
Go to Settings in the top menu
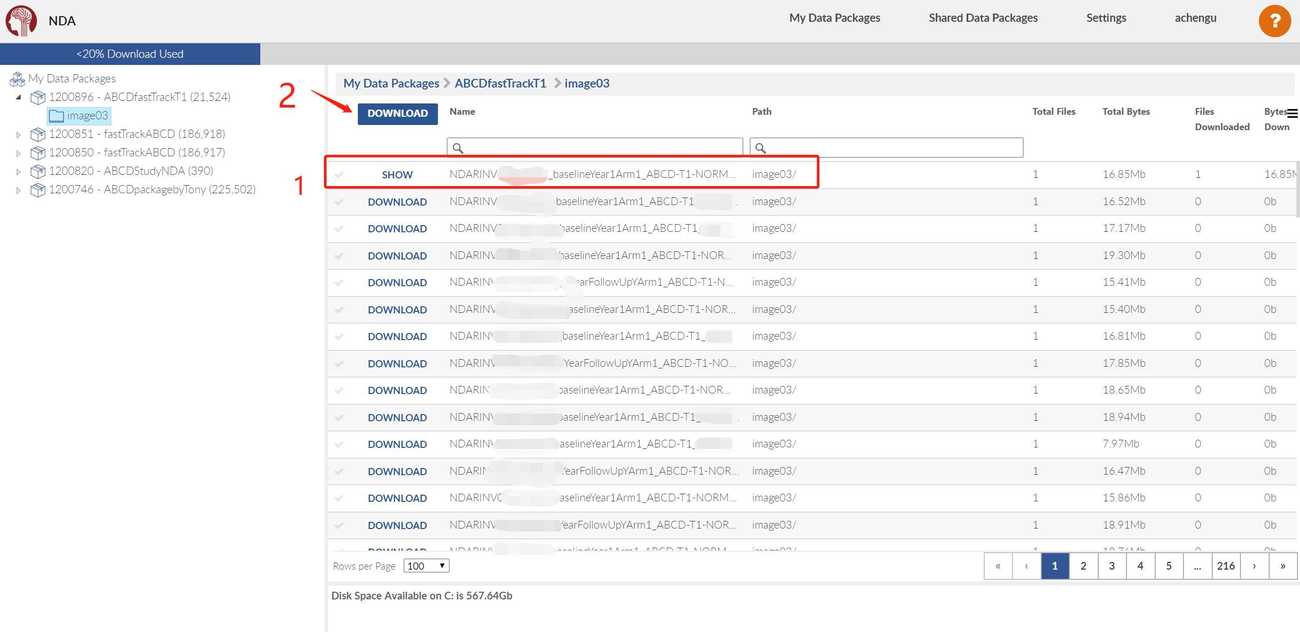pyautogui.click(x=1106, y=18)
